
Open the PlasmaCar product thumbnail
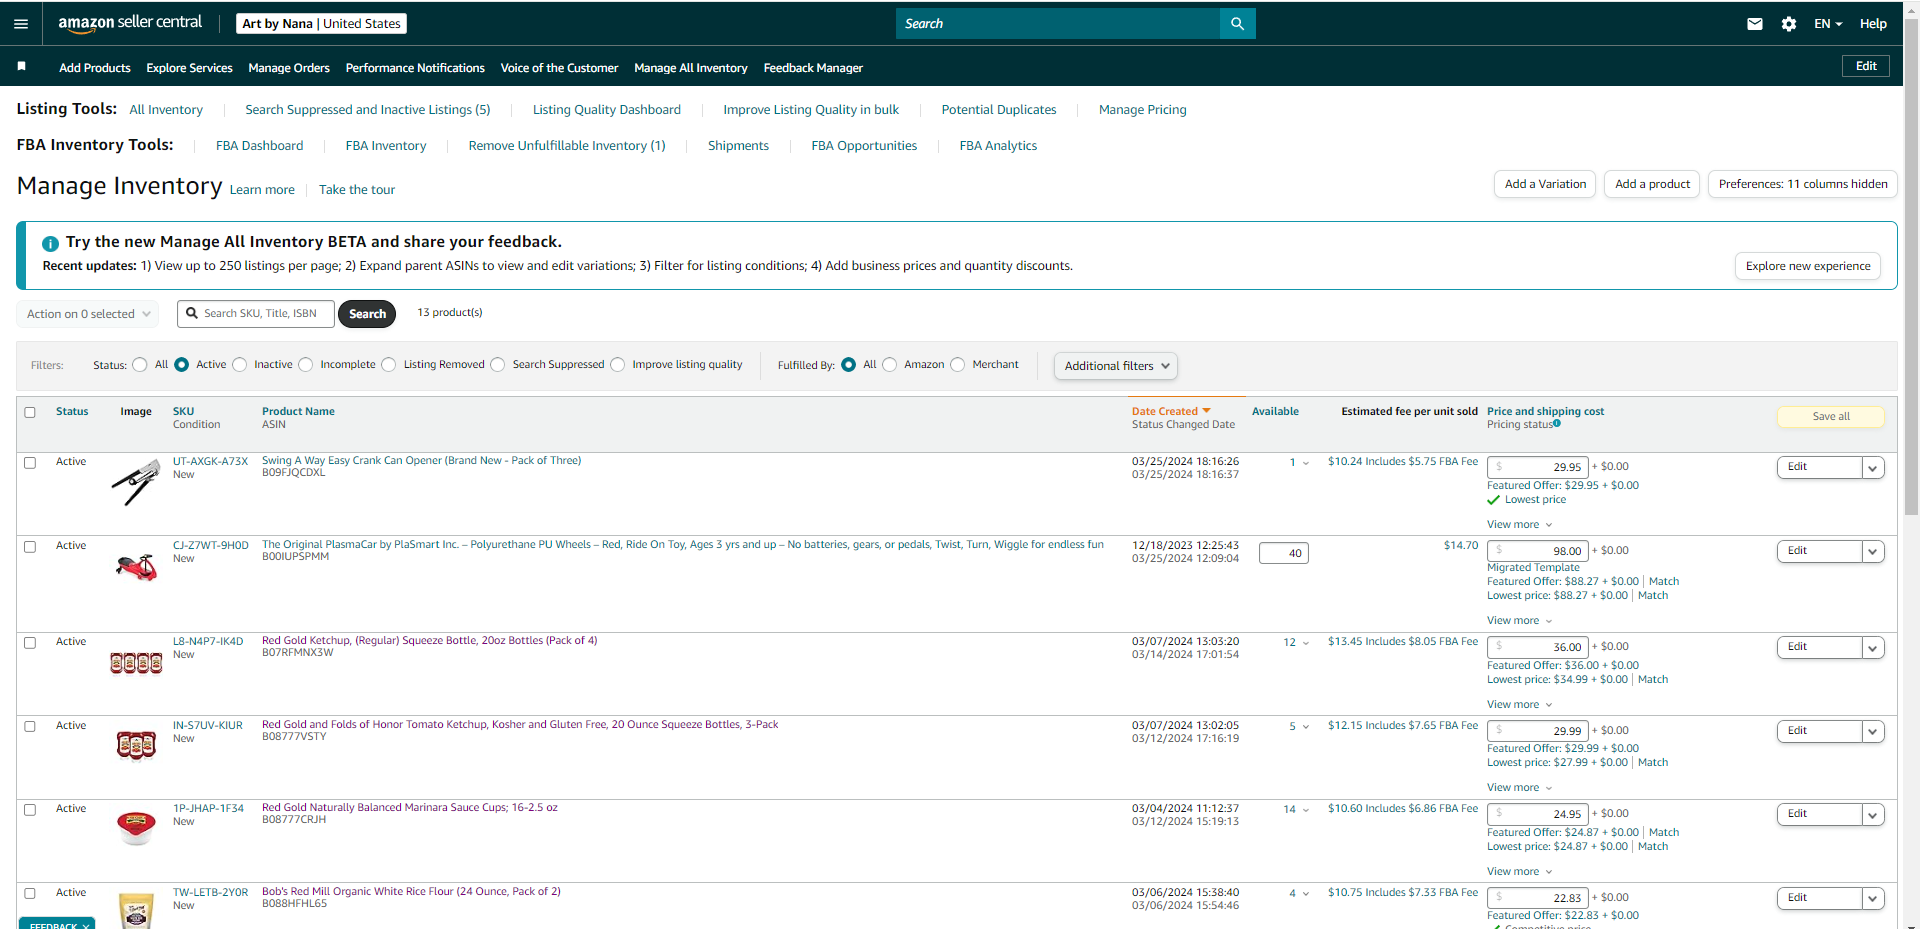point(136,567)
